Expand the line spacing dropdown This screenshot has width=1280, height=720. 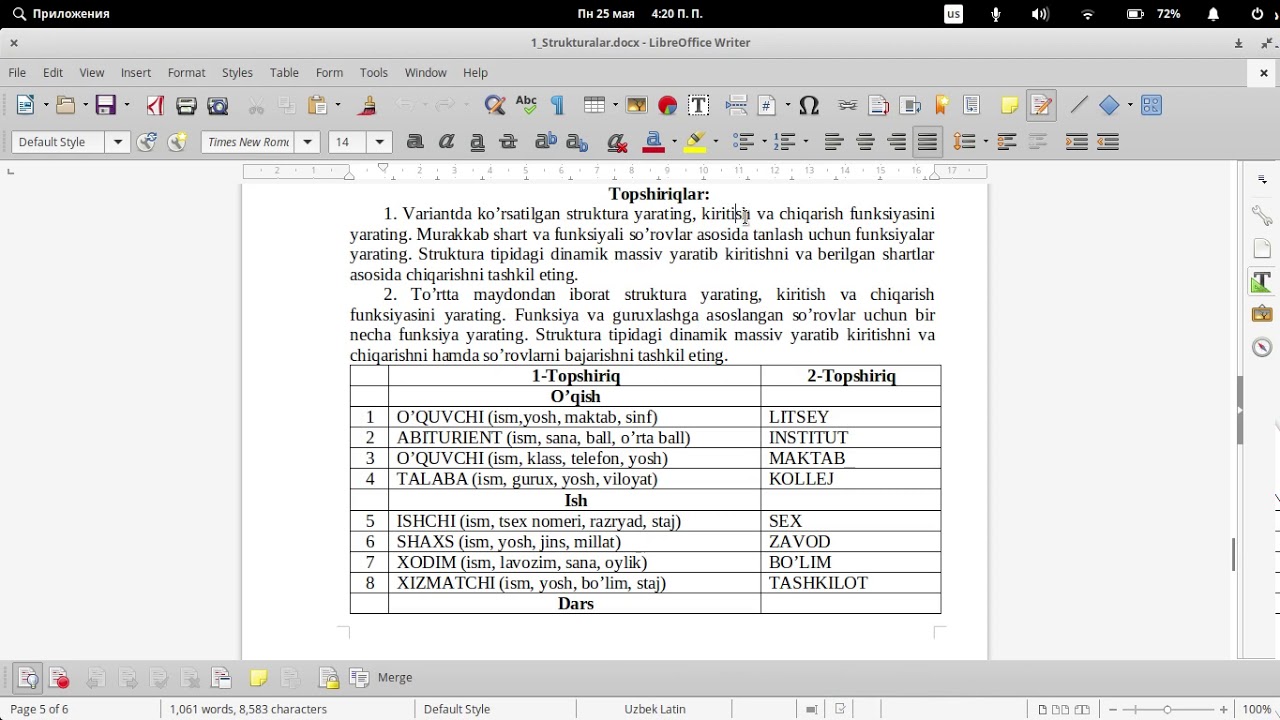(x=984, y=142)
